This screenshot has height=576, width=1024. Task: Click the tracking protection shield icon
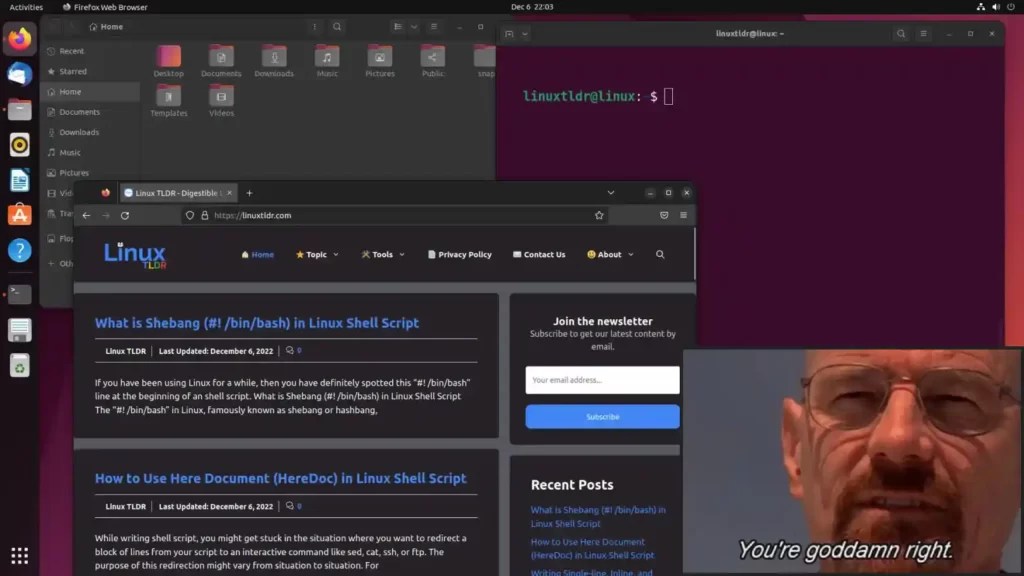click(190, 216)
